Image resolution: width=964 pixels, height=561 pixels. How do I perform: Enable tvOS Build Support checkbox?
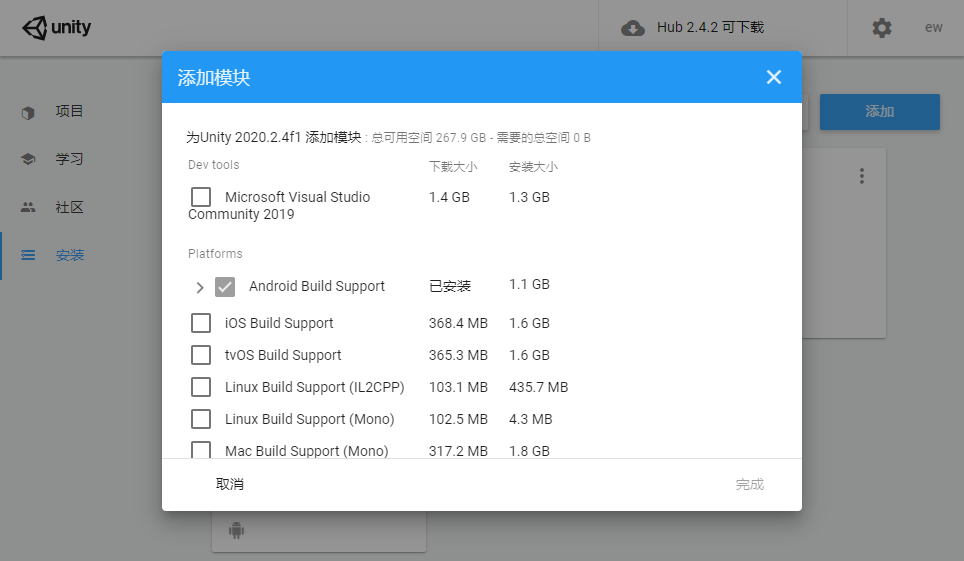(201, 355)
